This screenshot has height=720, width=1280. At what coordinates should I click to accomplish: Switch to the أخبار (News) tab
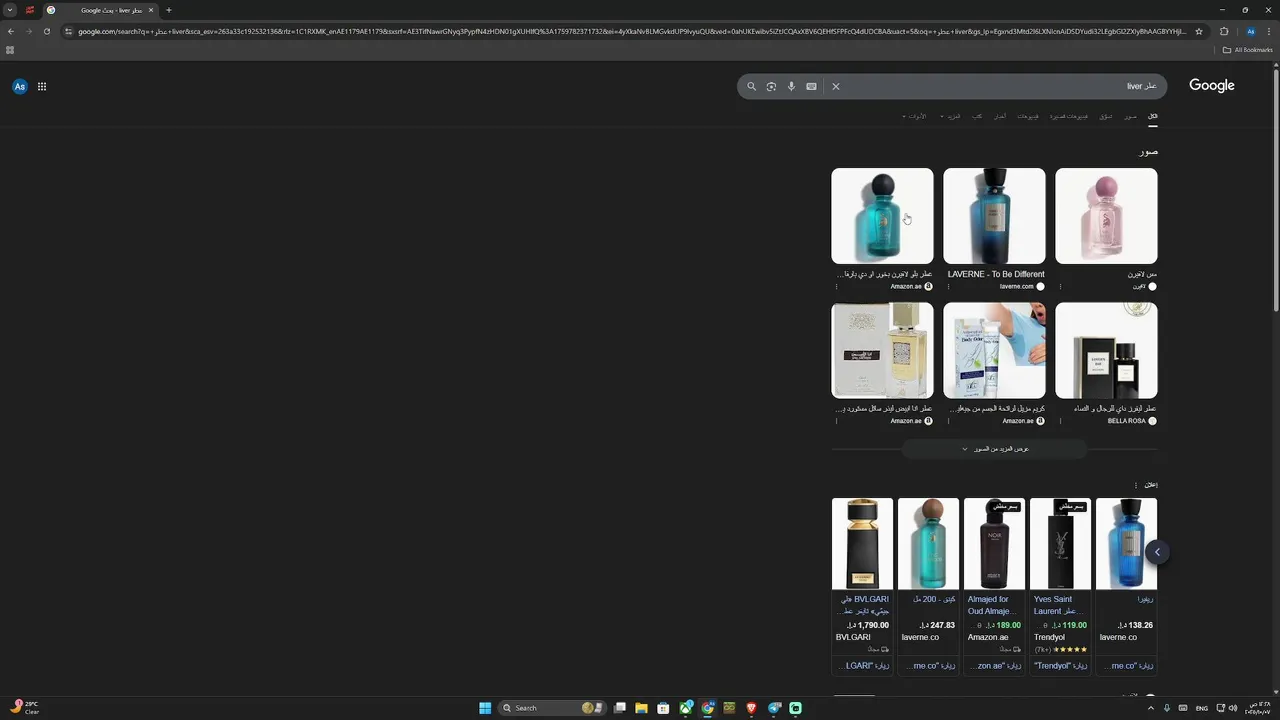click(x=1000, y=116)
